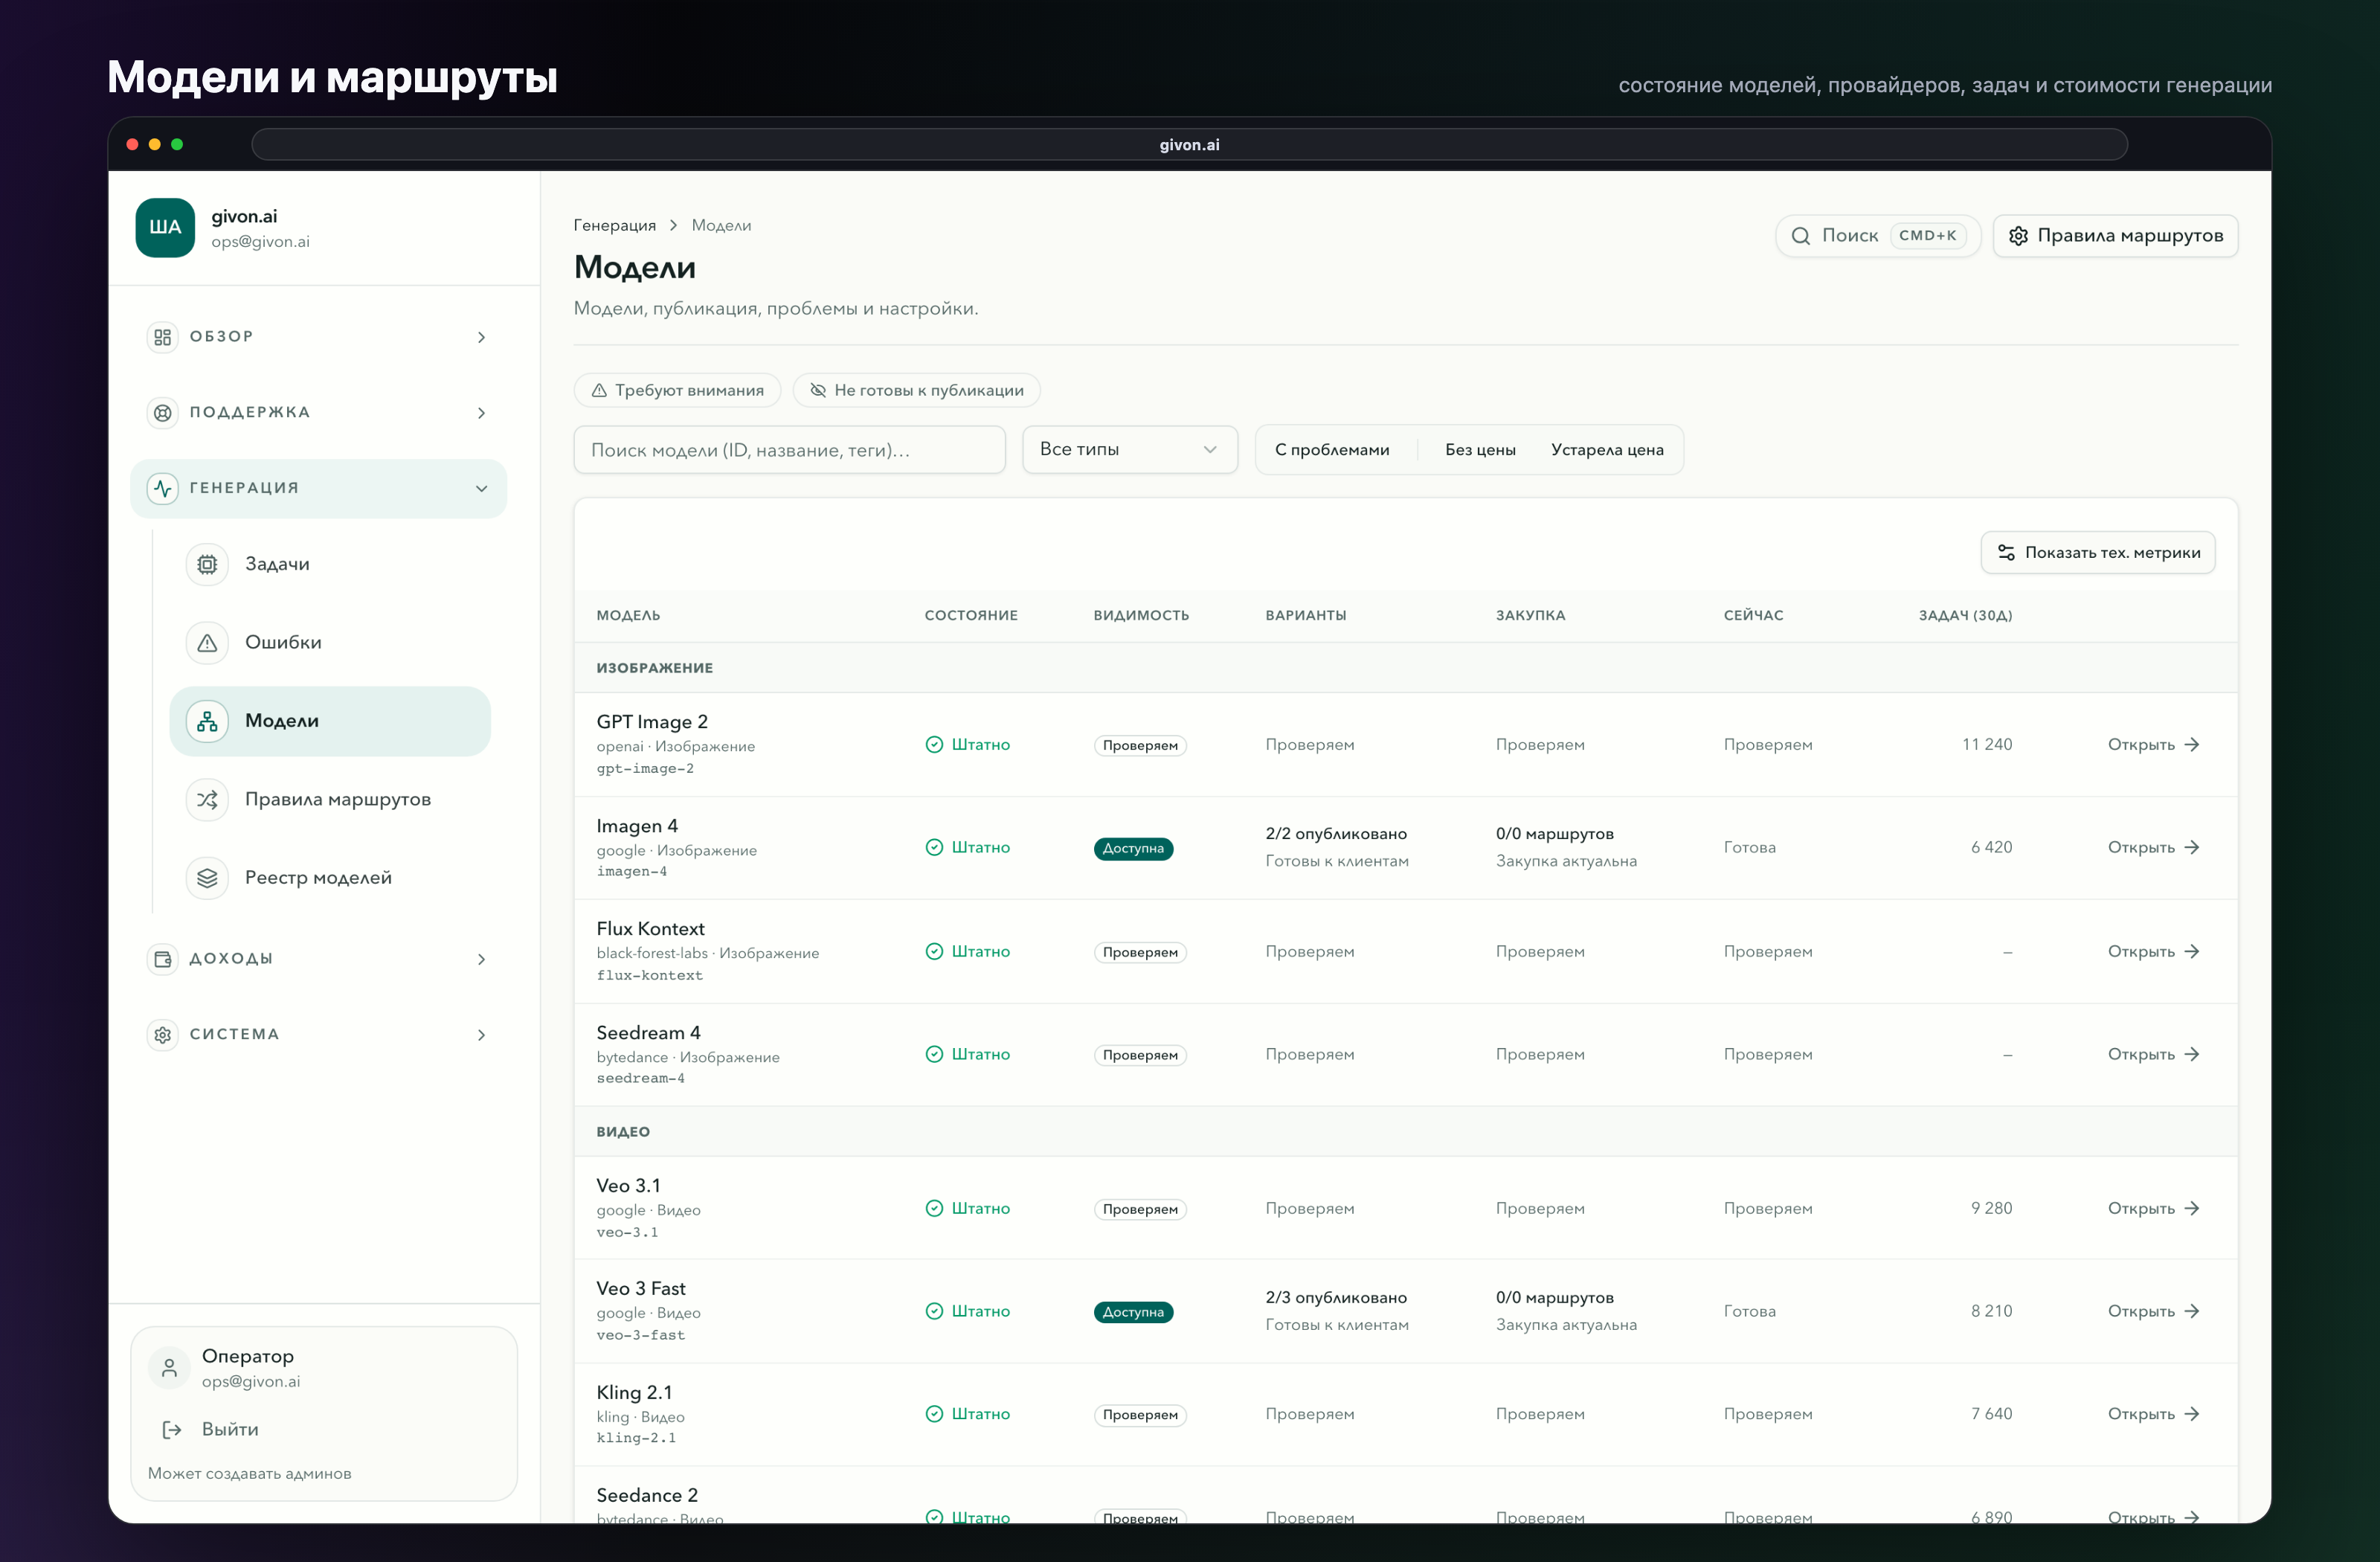
Task: Click the gear icon on Правила маршрутов button
Action: click(x=2018, y=236)
